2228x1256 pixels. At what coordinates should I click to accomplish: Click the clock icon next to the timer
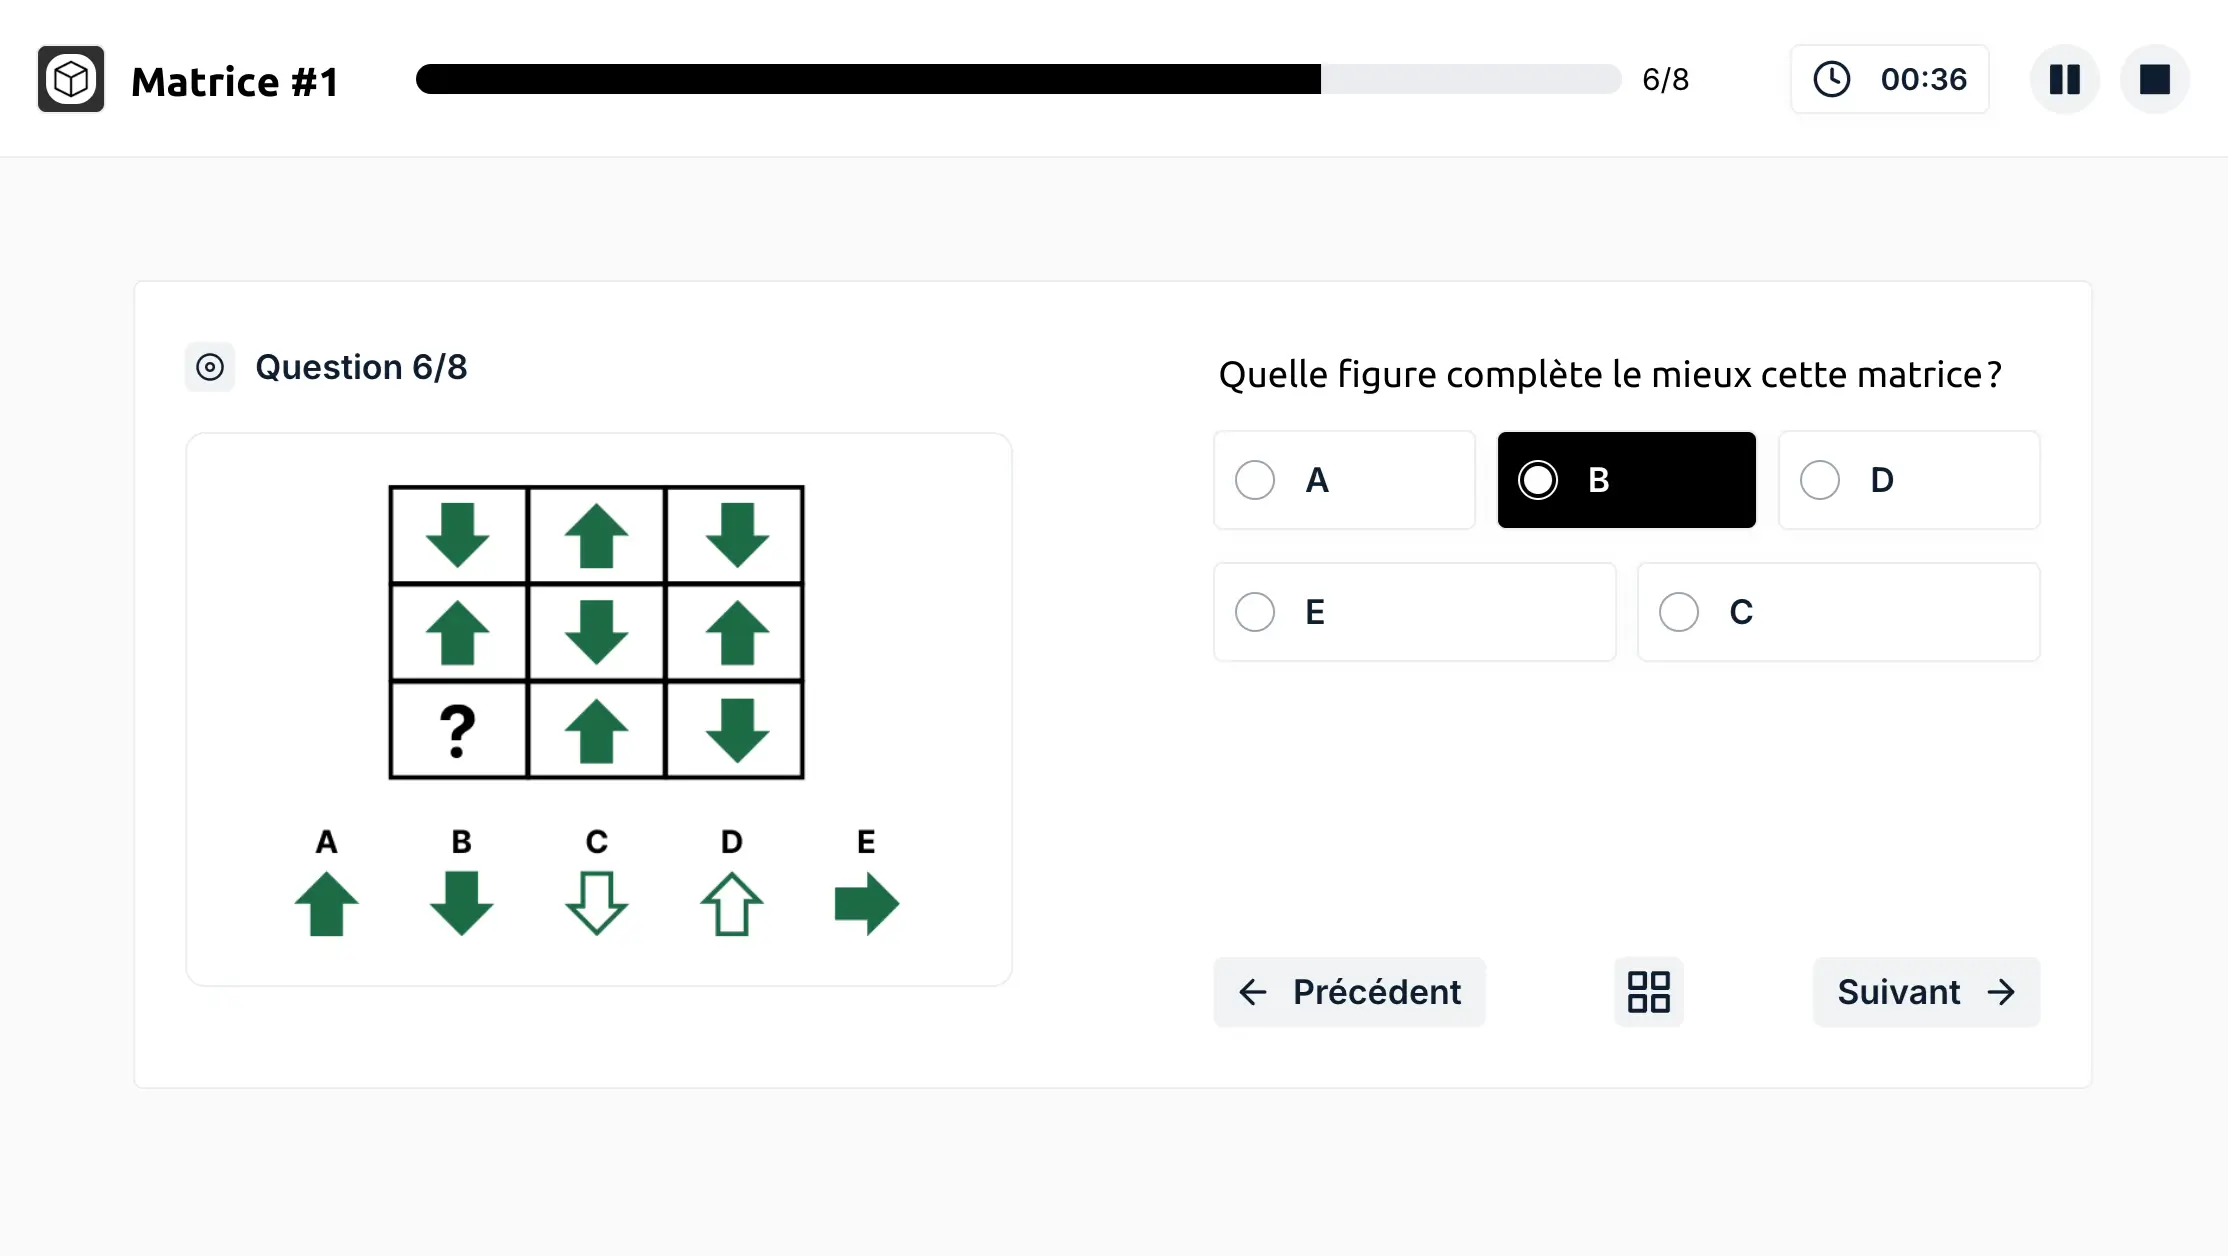pyautogui.click(x=1833, y=79)
